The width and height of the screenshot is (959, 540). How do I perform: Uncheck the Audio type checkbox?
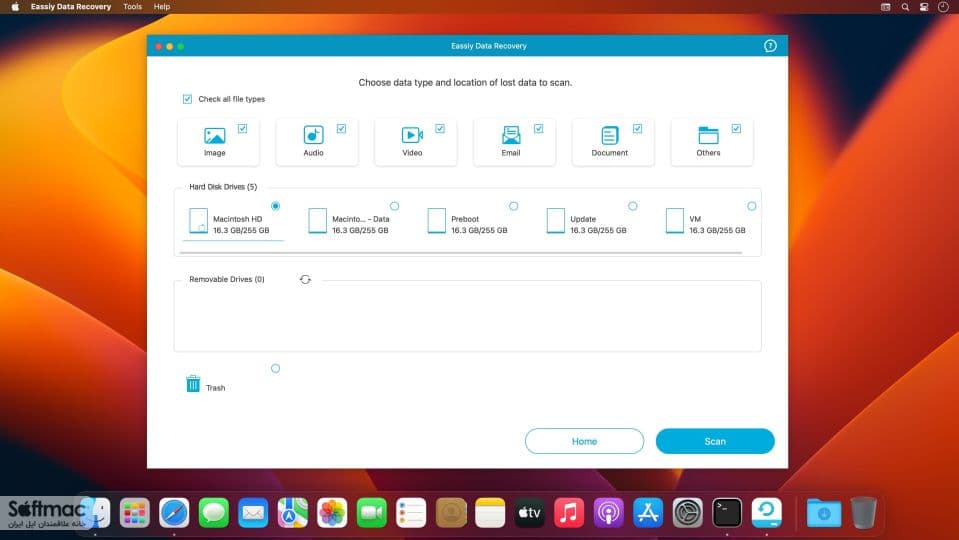tap(341, 128)
